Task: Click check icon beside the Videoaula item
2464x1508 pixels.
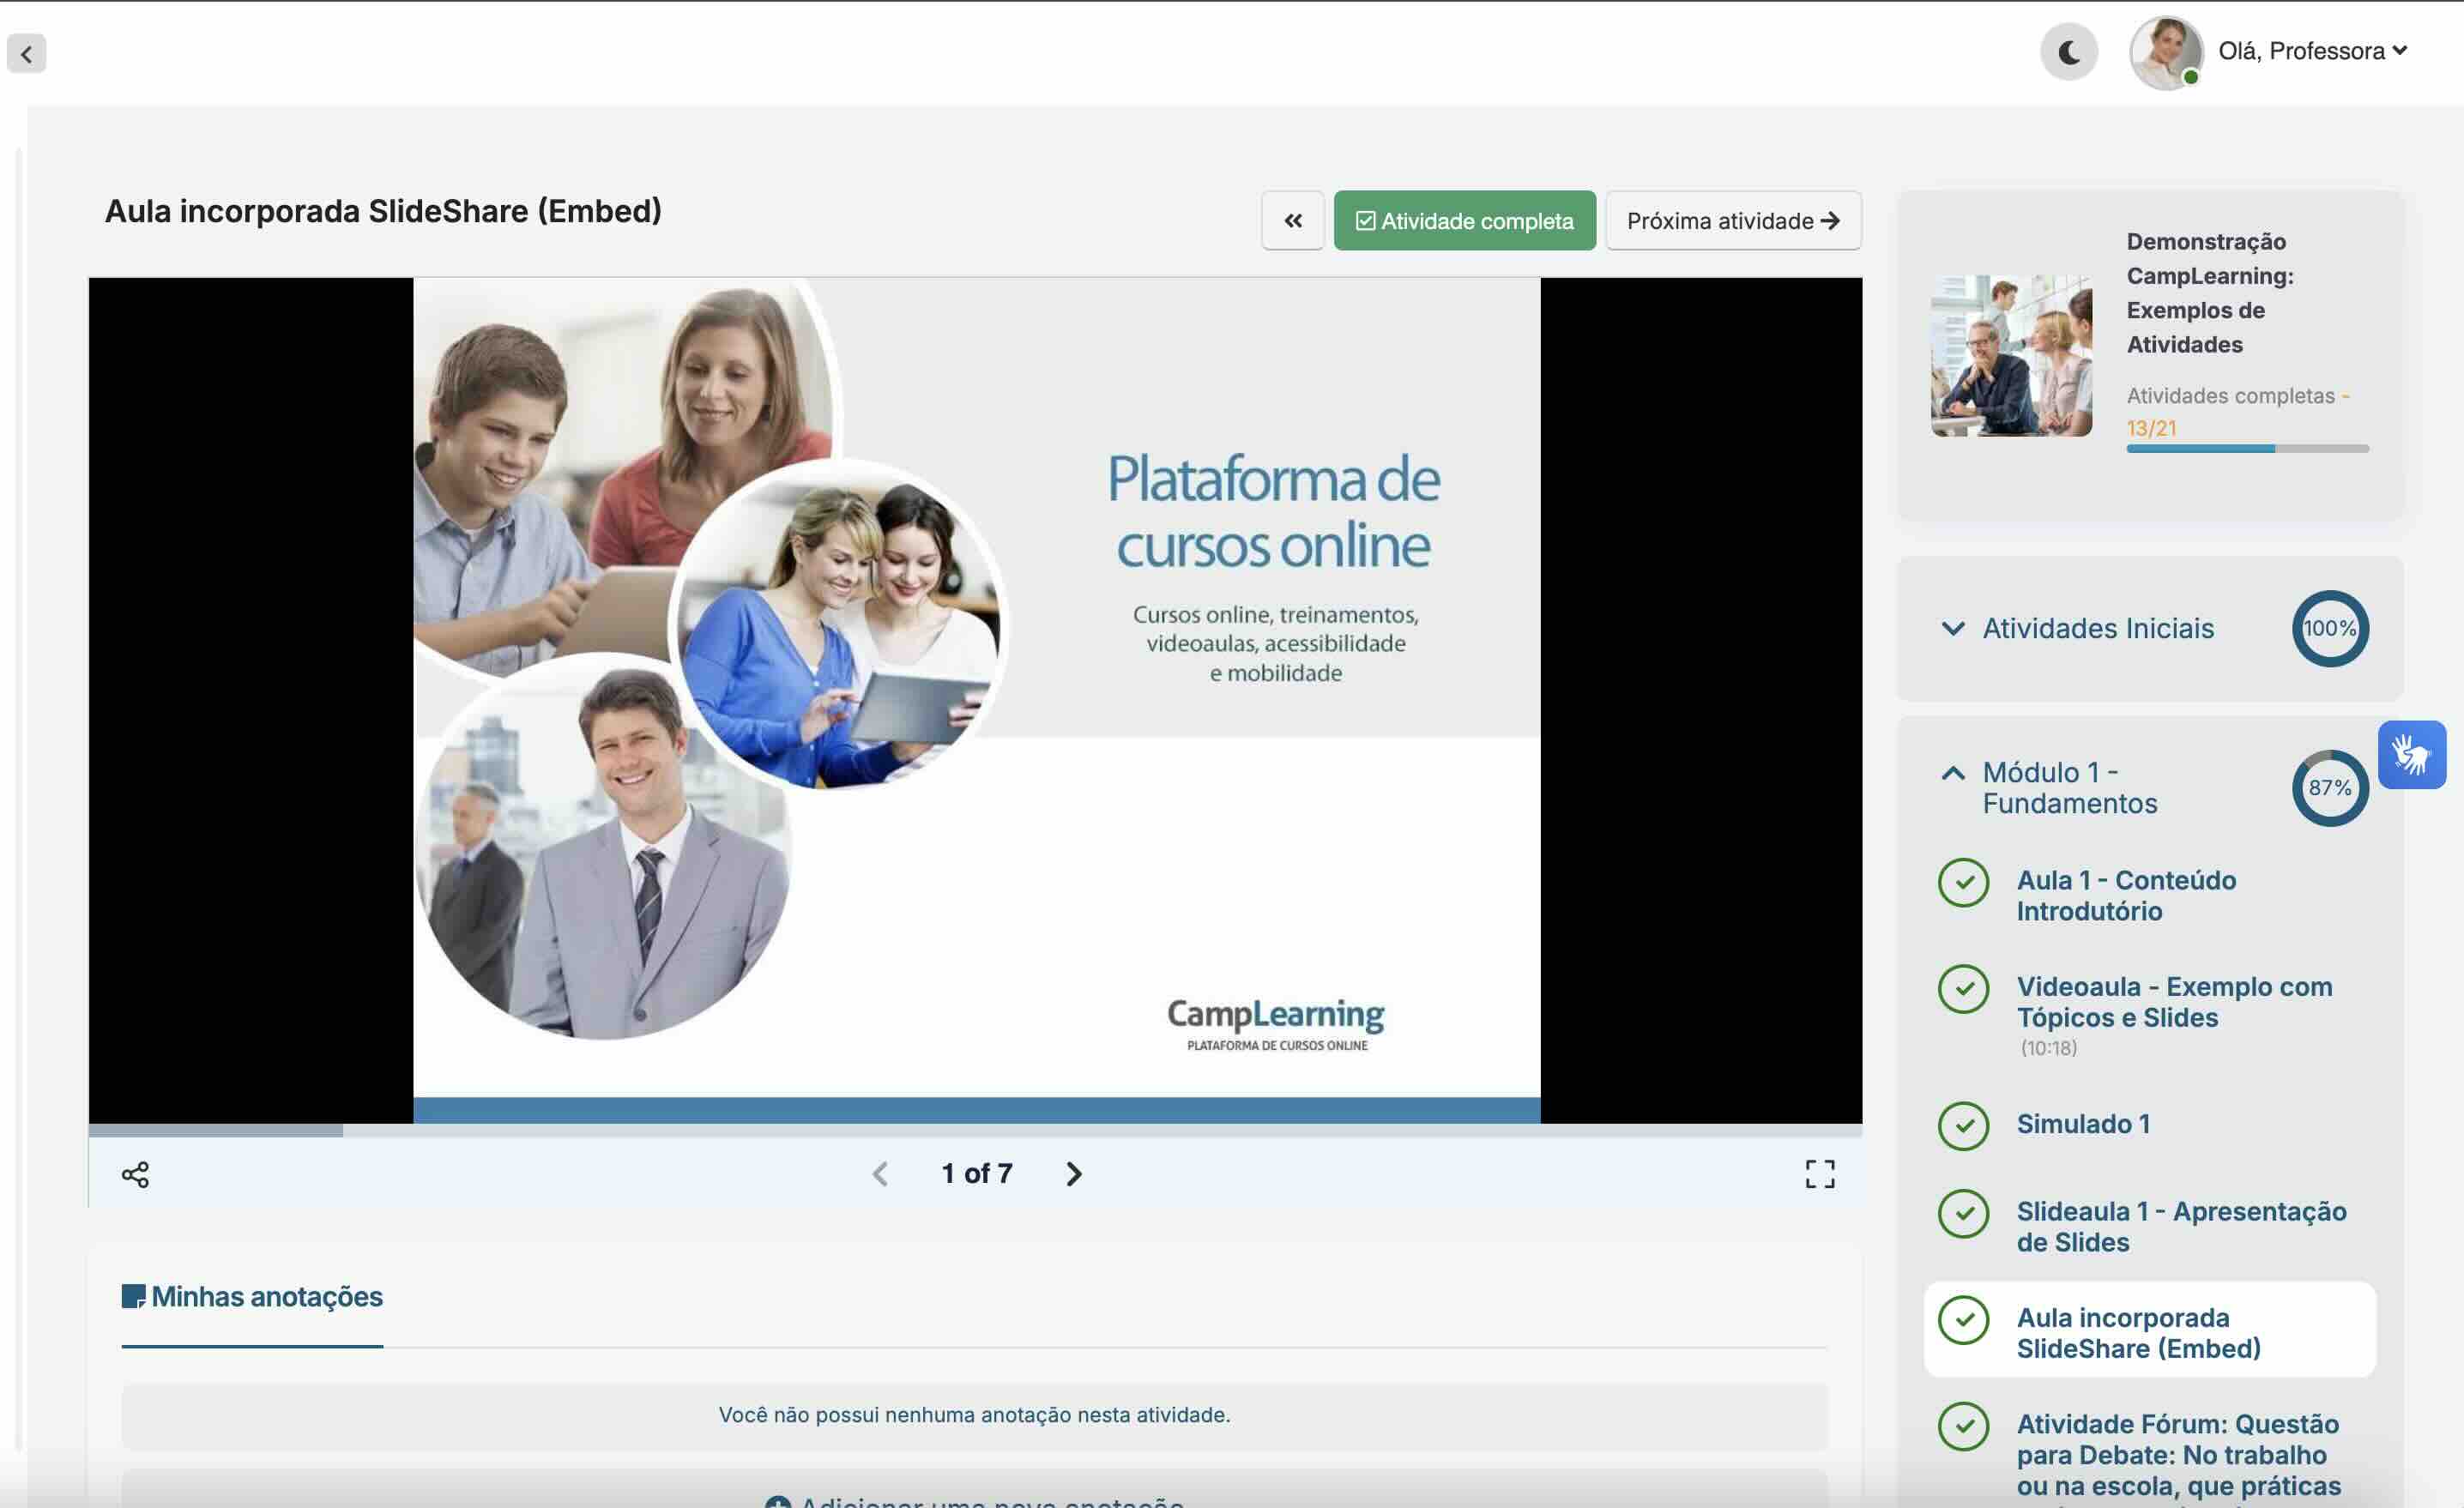Action: pos(1963,988)
